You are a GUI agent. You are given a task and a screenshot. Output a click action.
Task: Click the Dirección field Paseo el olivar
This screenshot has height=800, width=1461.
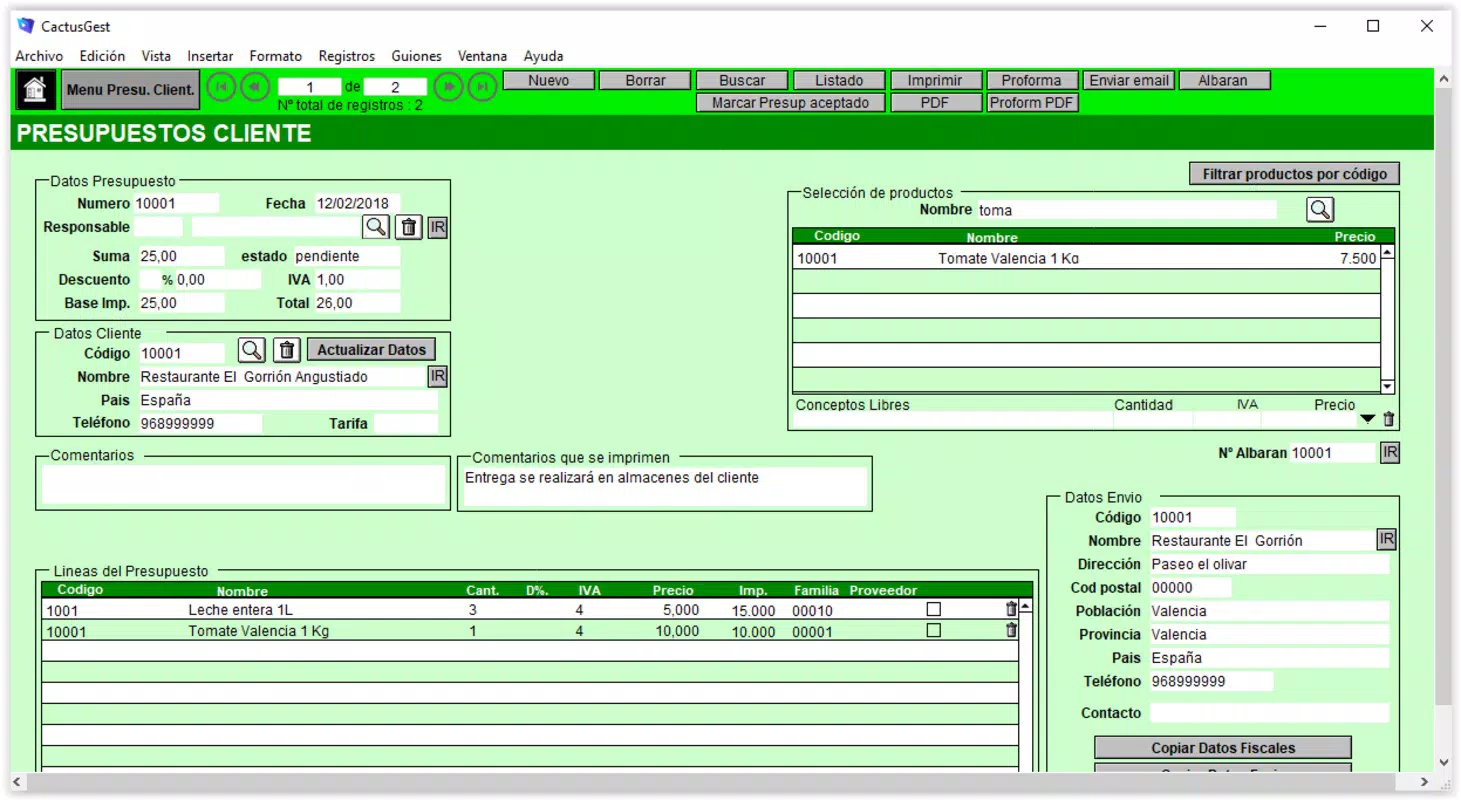(x=1269, y=564)
